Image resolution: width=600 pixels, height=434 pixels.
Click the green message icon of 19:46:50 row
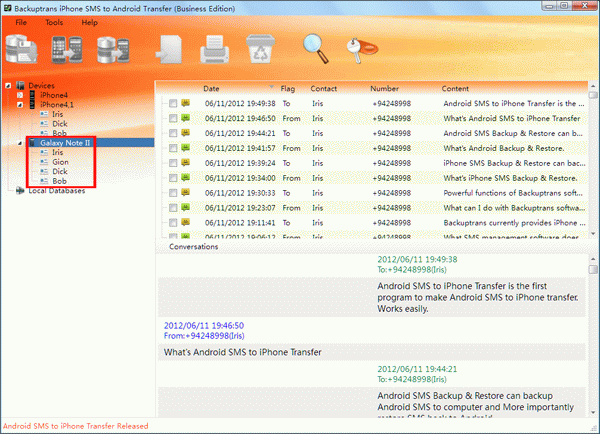coord(186,118)
